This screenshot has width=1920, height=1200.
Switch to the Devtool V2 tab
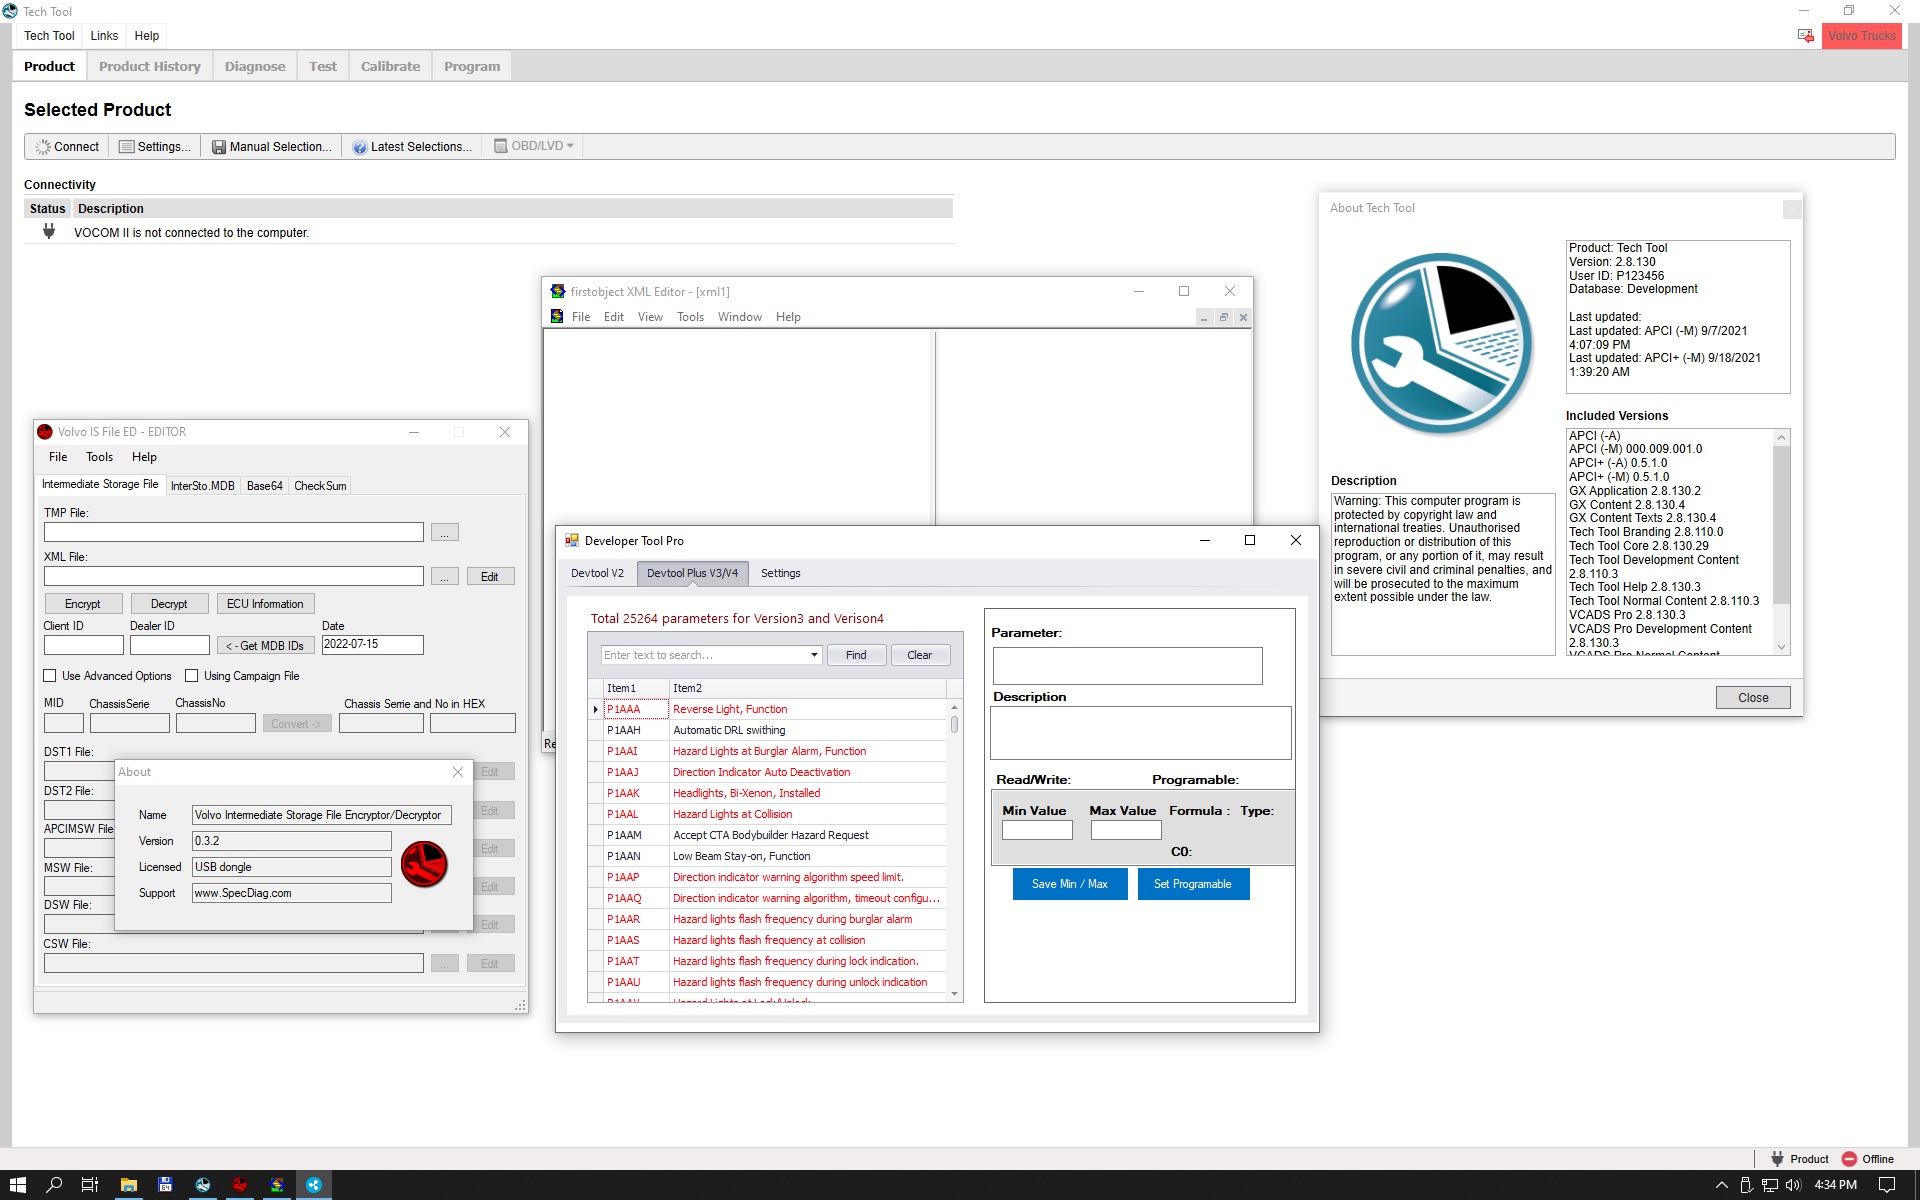(597, 573)
